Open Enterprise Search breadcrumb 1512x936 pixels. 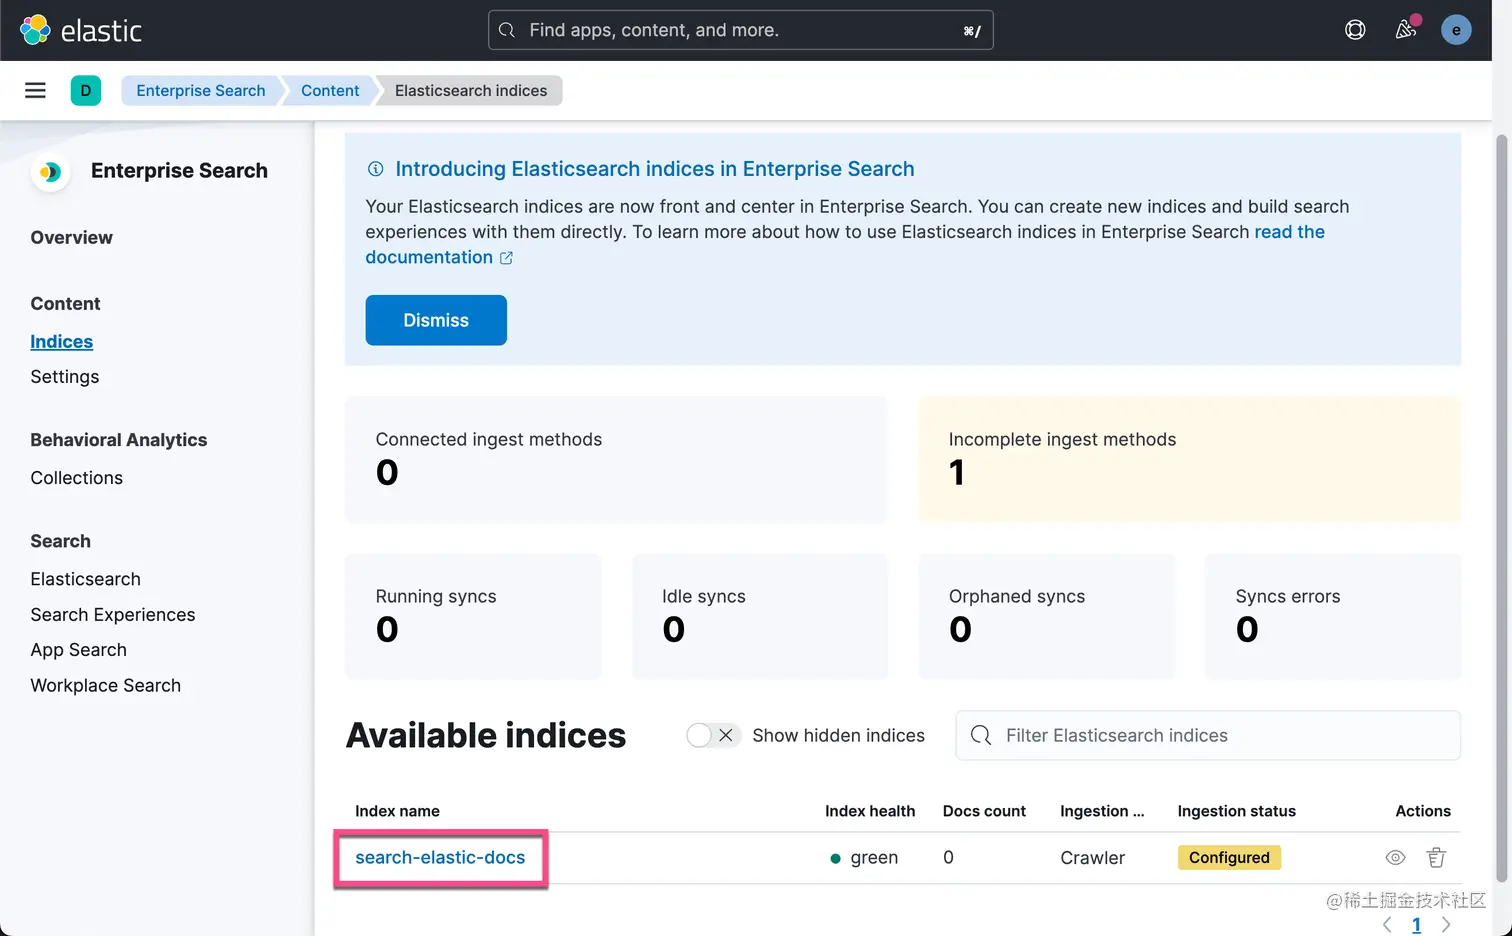201,91
